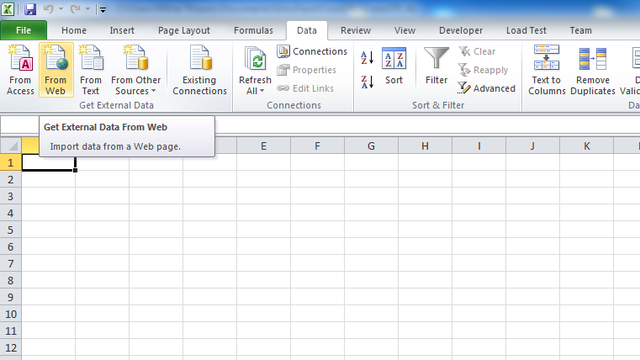640x360 pixels.
Task: Select row 12 header
Action: (x=11, y=348)
